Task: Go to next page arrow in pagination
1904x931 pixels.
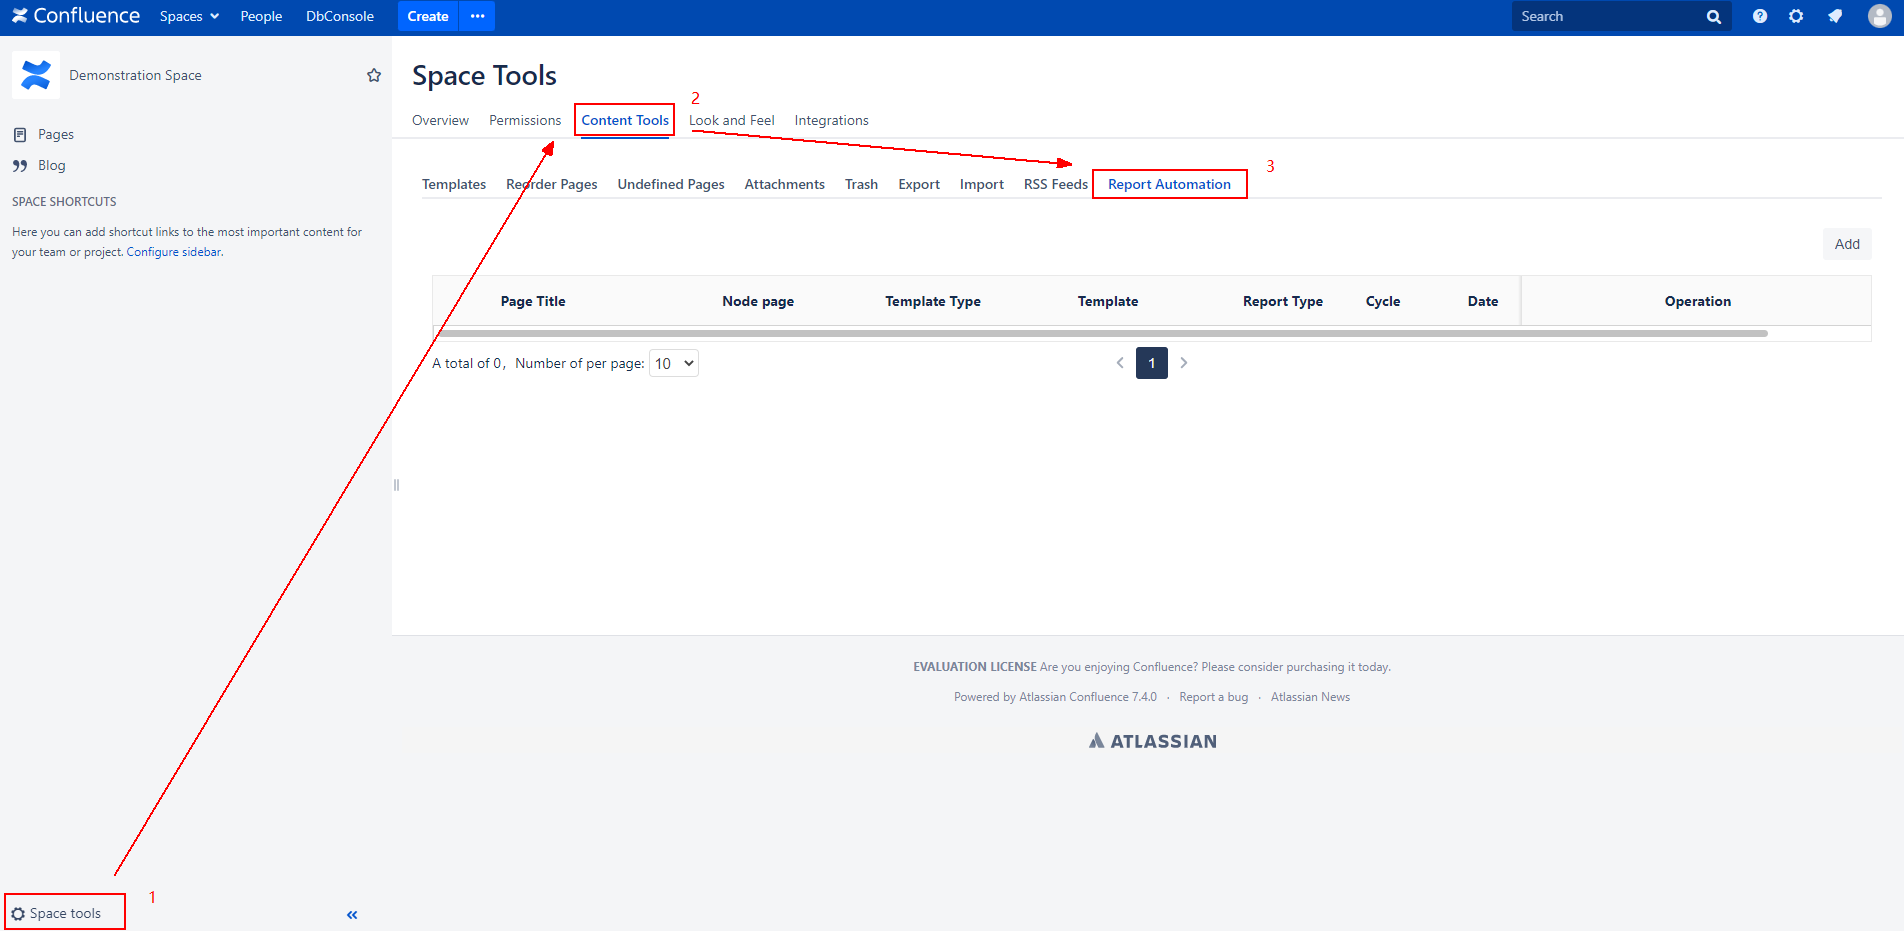Action: pyautogui.click(x=1184, y=363)
